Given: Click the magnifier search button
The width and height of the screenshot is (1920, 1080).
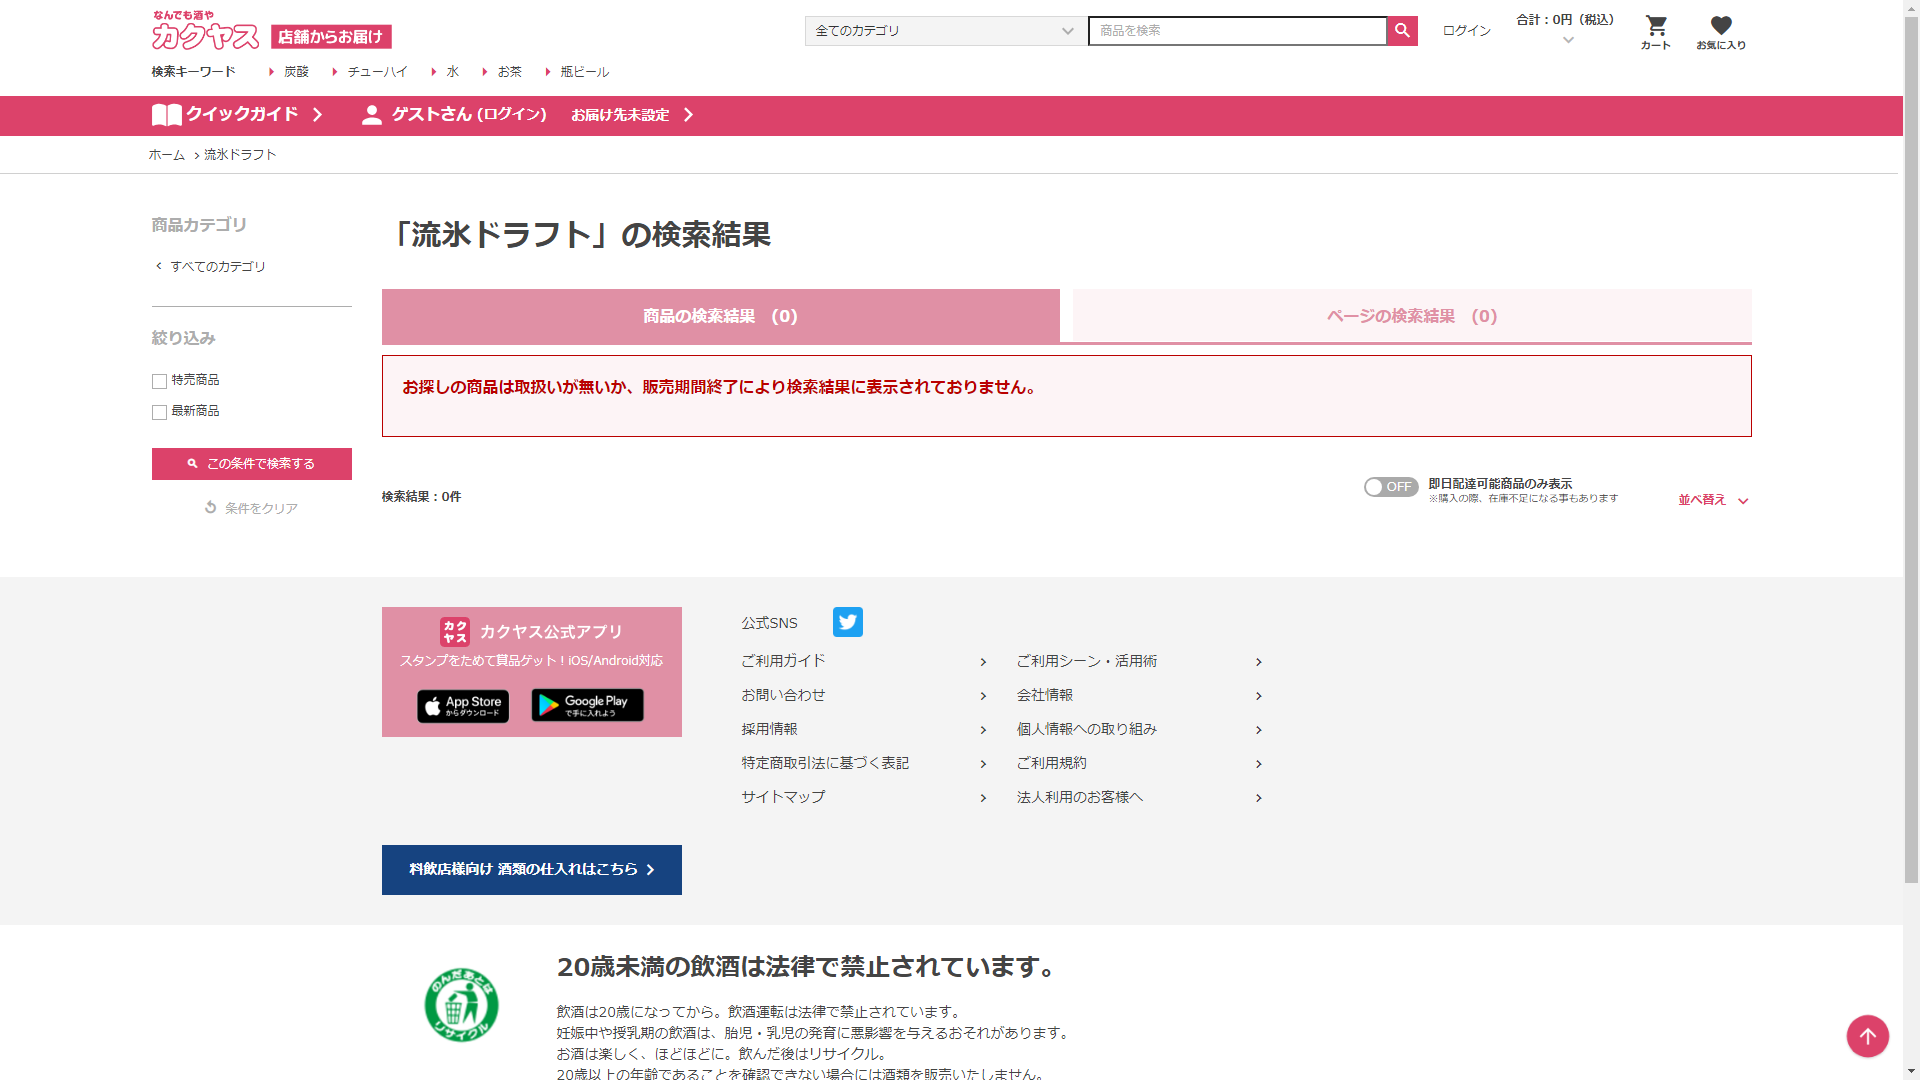Looking at the screenshot, I should (x=1402, y=31).
